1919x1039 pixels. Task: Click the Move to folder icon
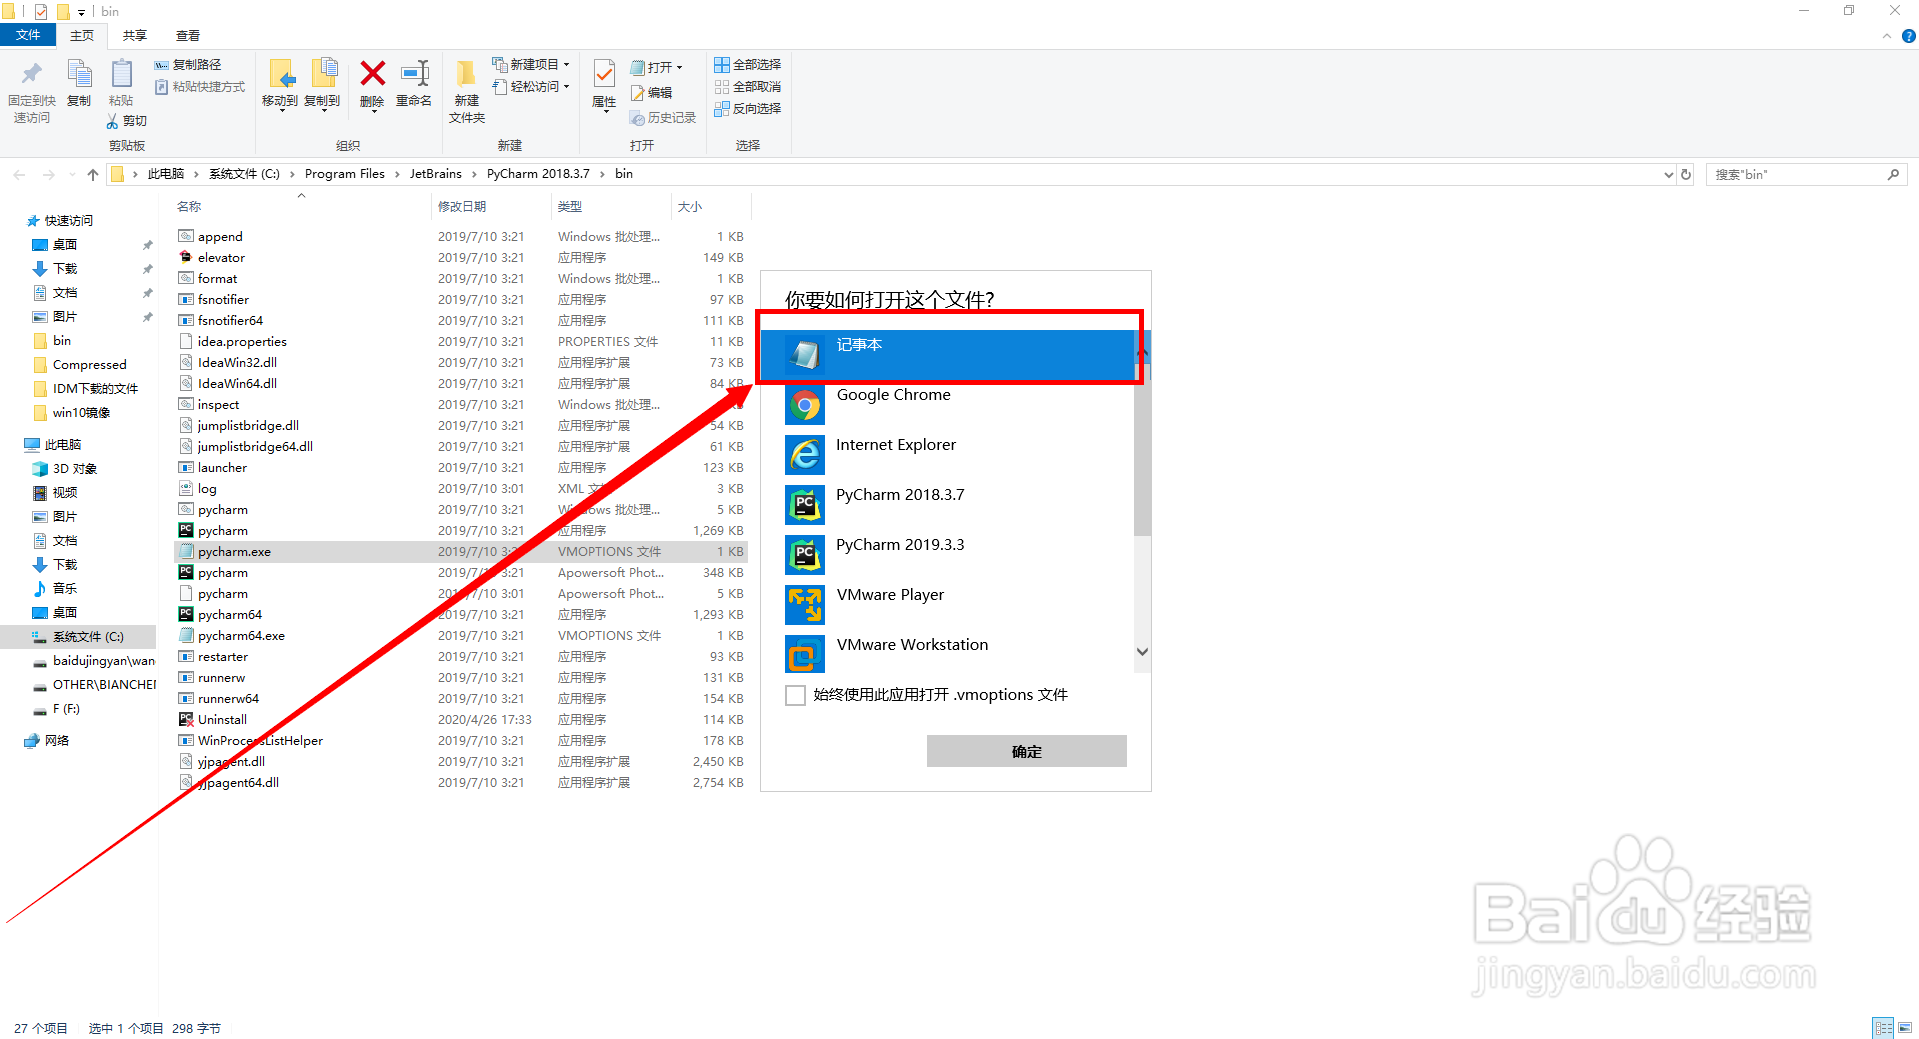[x=280, y=74]
